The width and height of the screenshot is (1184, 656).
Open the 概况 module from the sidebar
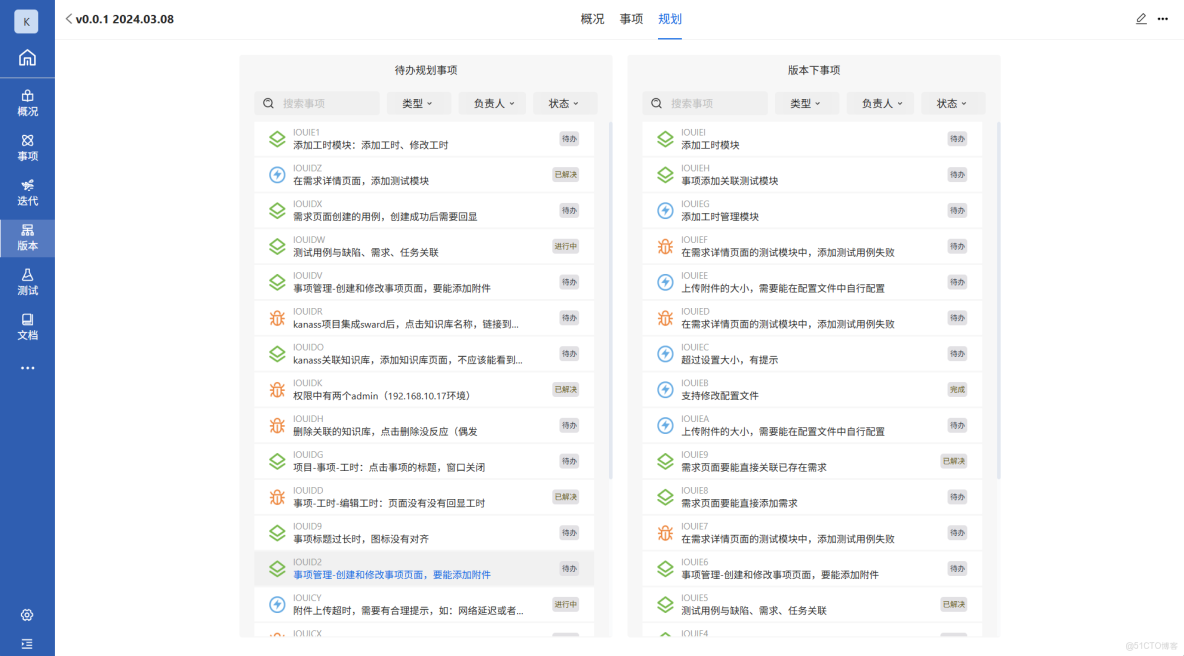coord(27,103)
